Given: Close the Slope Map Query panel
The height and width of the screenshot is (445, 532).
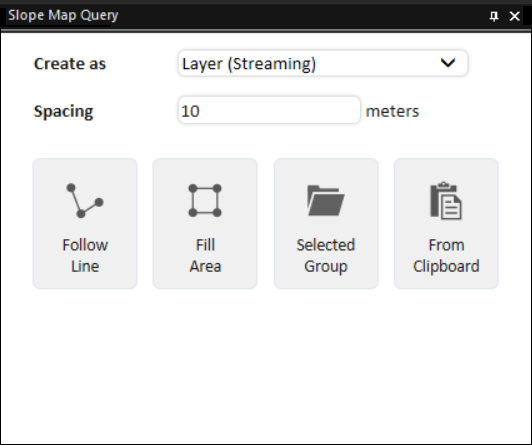Looking at the screenshot, I should [515, 16].
